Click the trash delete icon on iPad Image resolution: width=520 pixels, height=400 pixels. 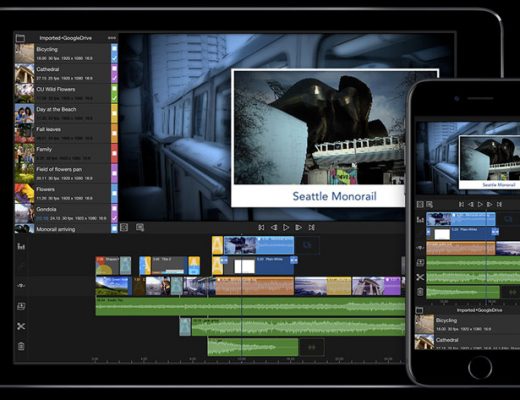(x=21, y=346)
